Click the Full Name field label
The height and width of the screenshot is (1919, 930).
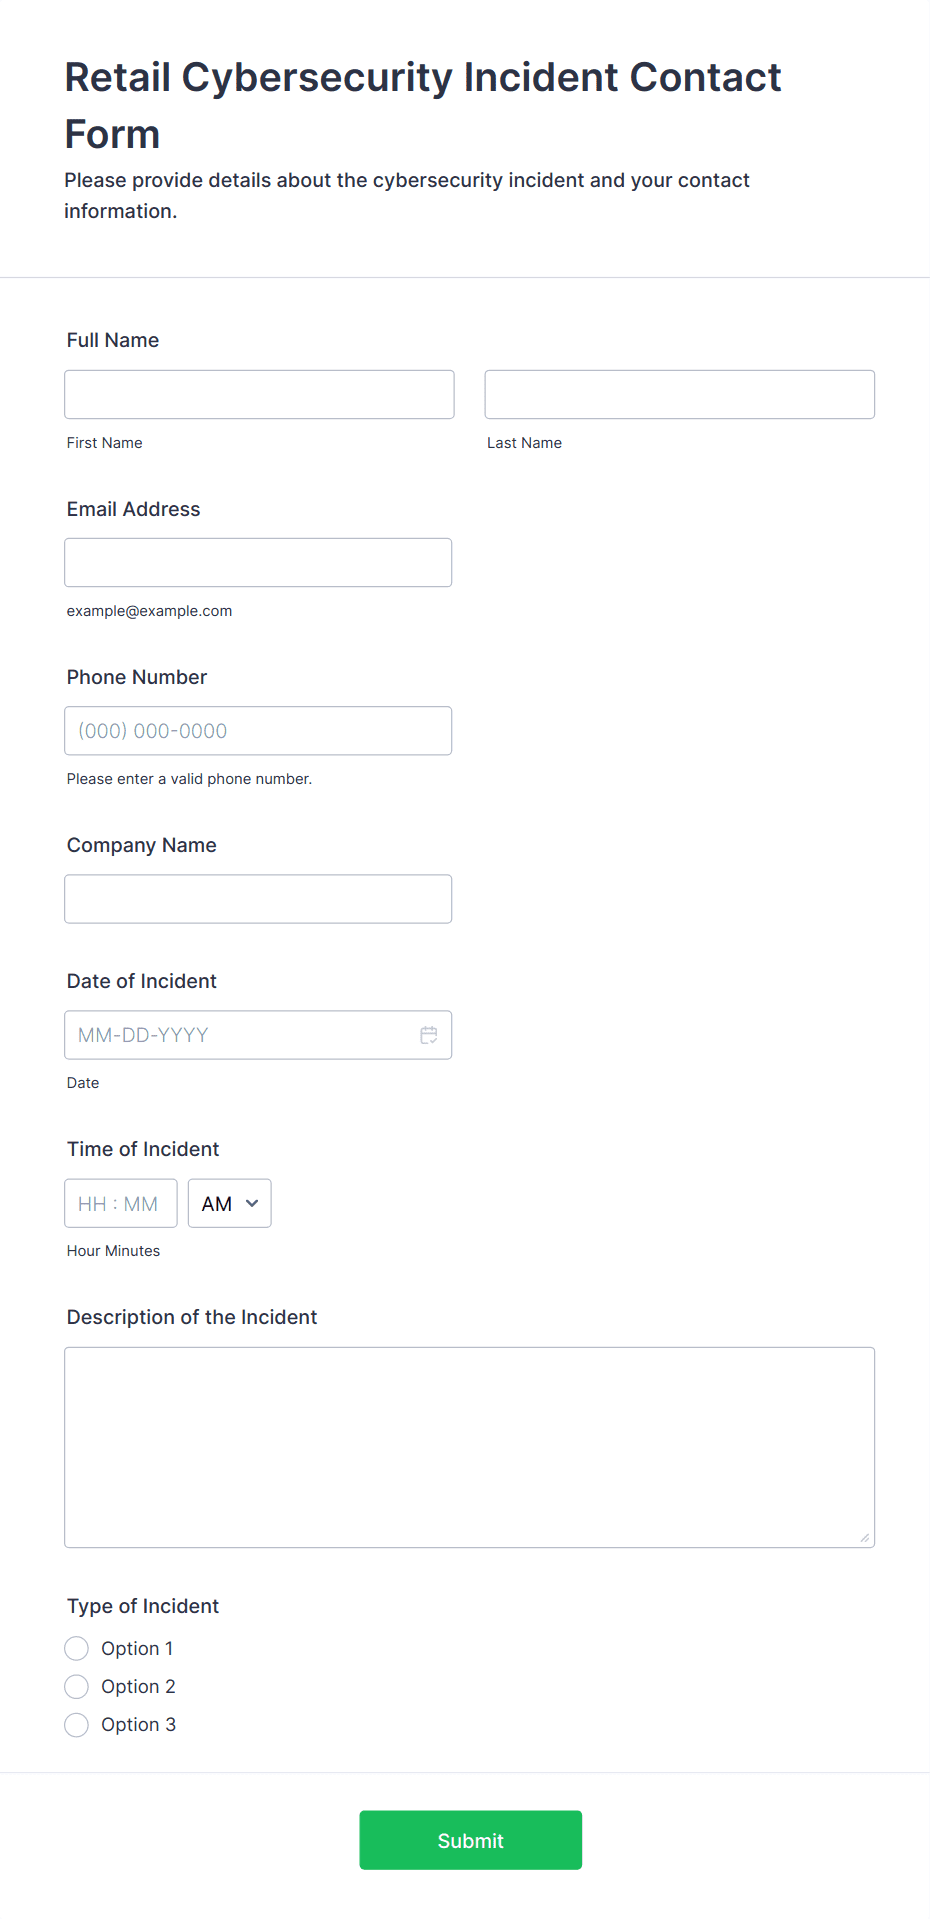point(113,340)
